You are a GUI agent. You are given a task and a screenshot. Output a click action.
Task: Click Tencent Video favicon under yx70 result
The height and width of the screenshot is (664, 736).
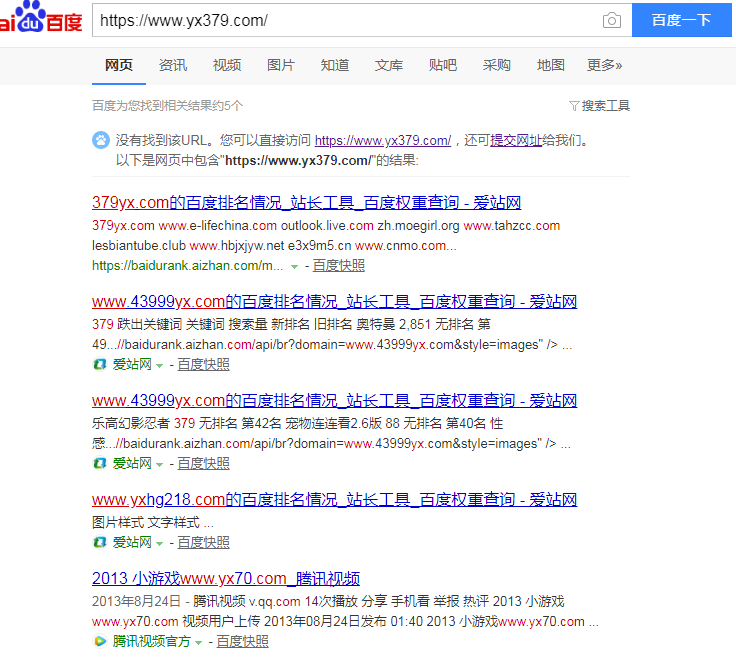point(100,641)
